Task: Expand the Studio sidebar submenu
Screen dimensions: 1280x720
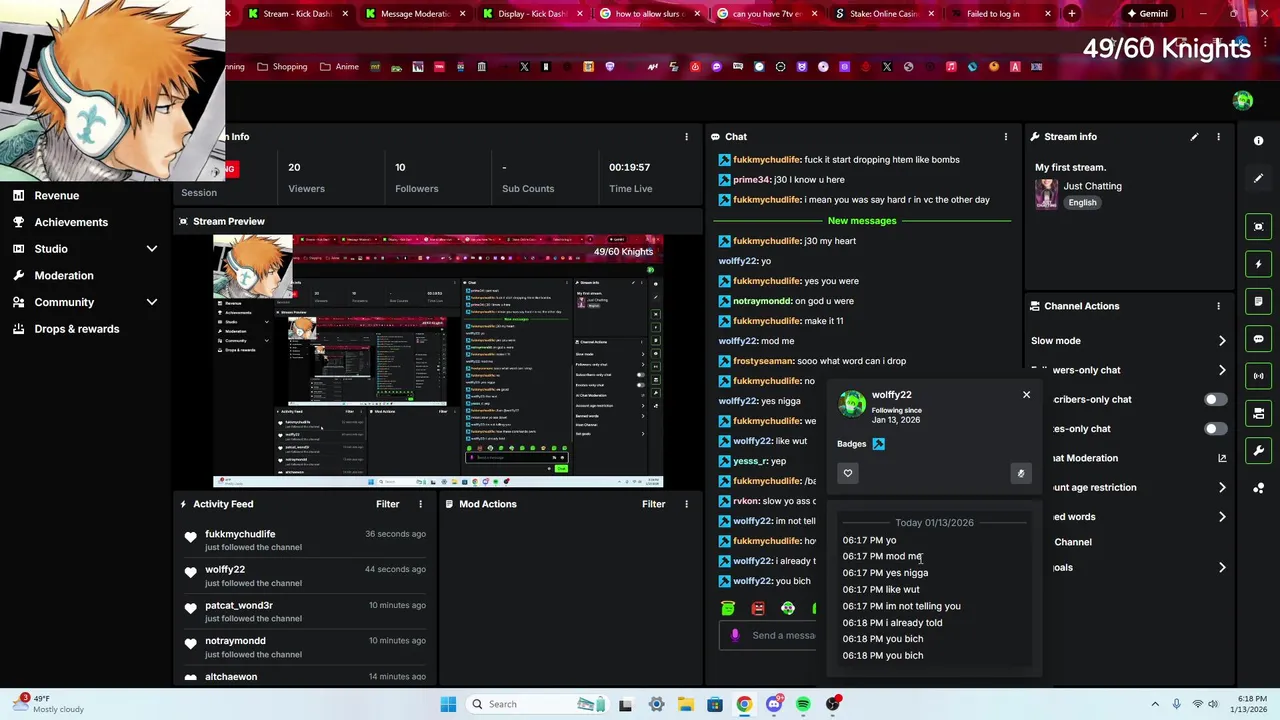Action: pos(152,249)
